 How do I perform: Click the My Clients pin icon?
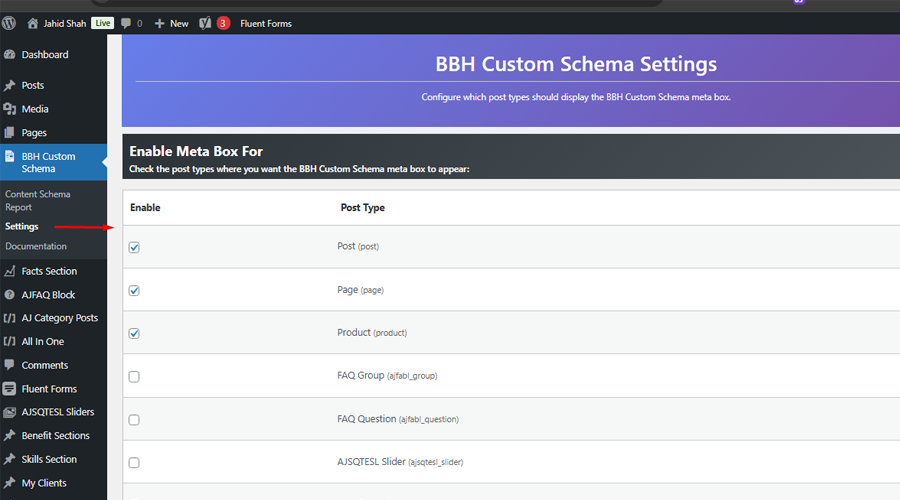pyautogui.click(x=10, y=483)
